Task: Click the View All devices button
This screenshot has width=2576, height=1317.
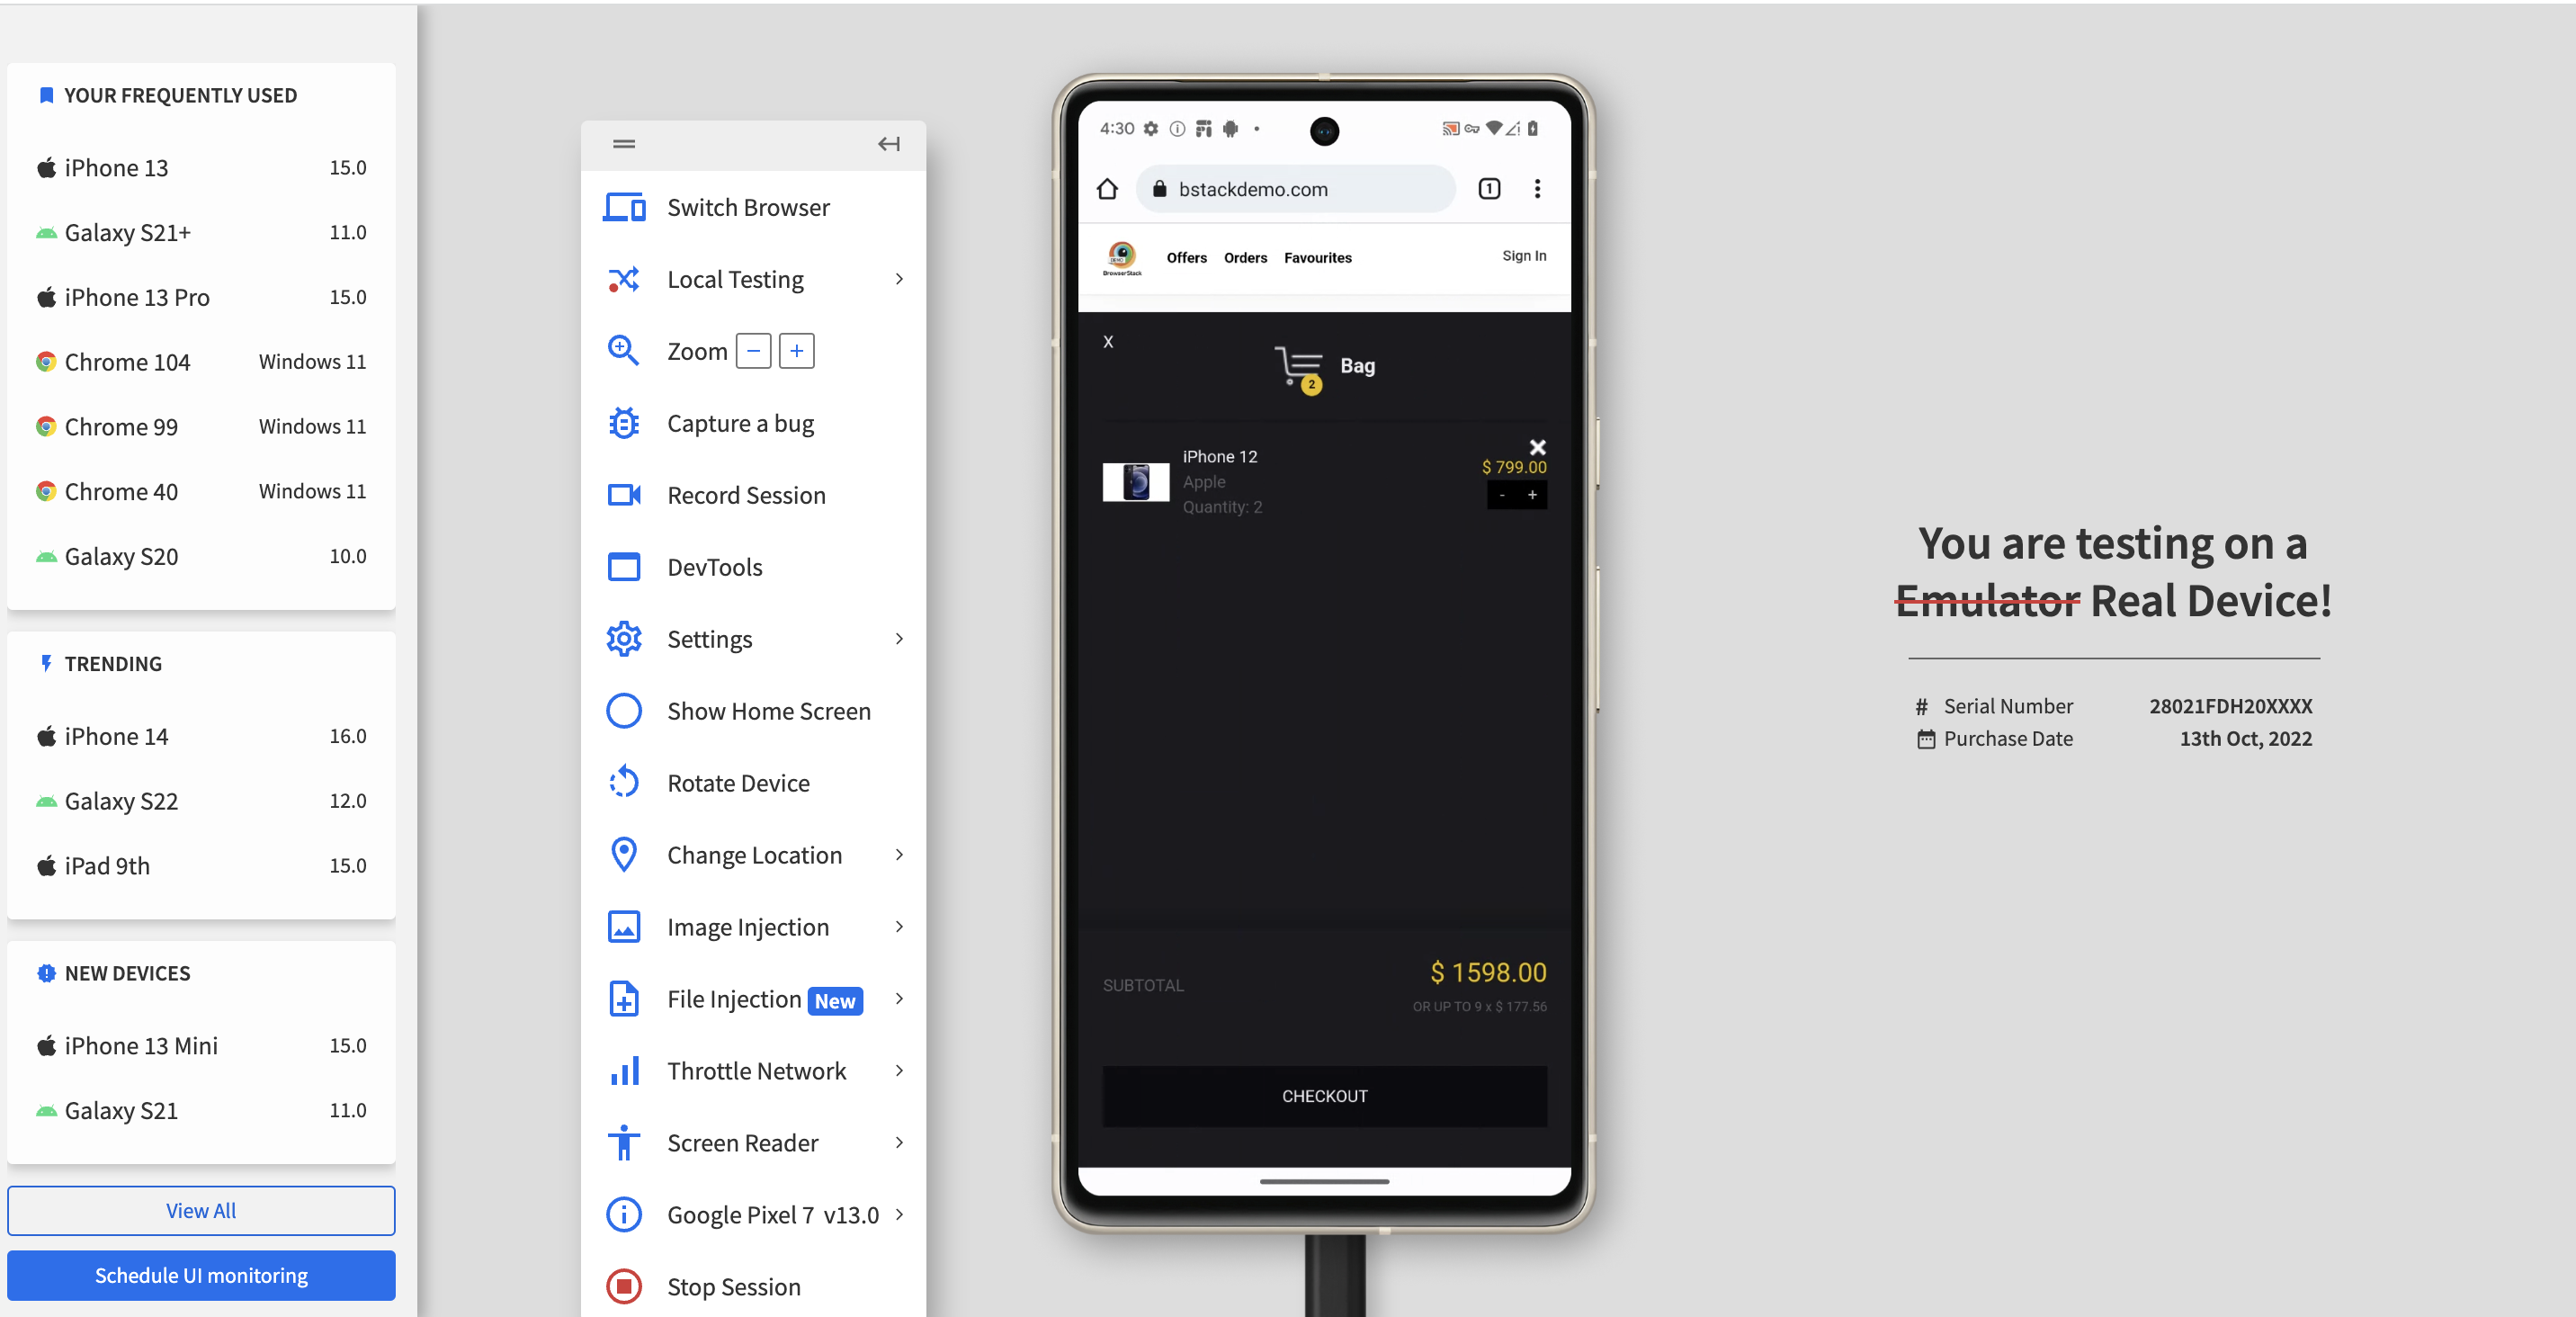Action: point(201,1208)
